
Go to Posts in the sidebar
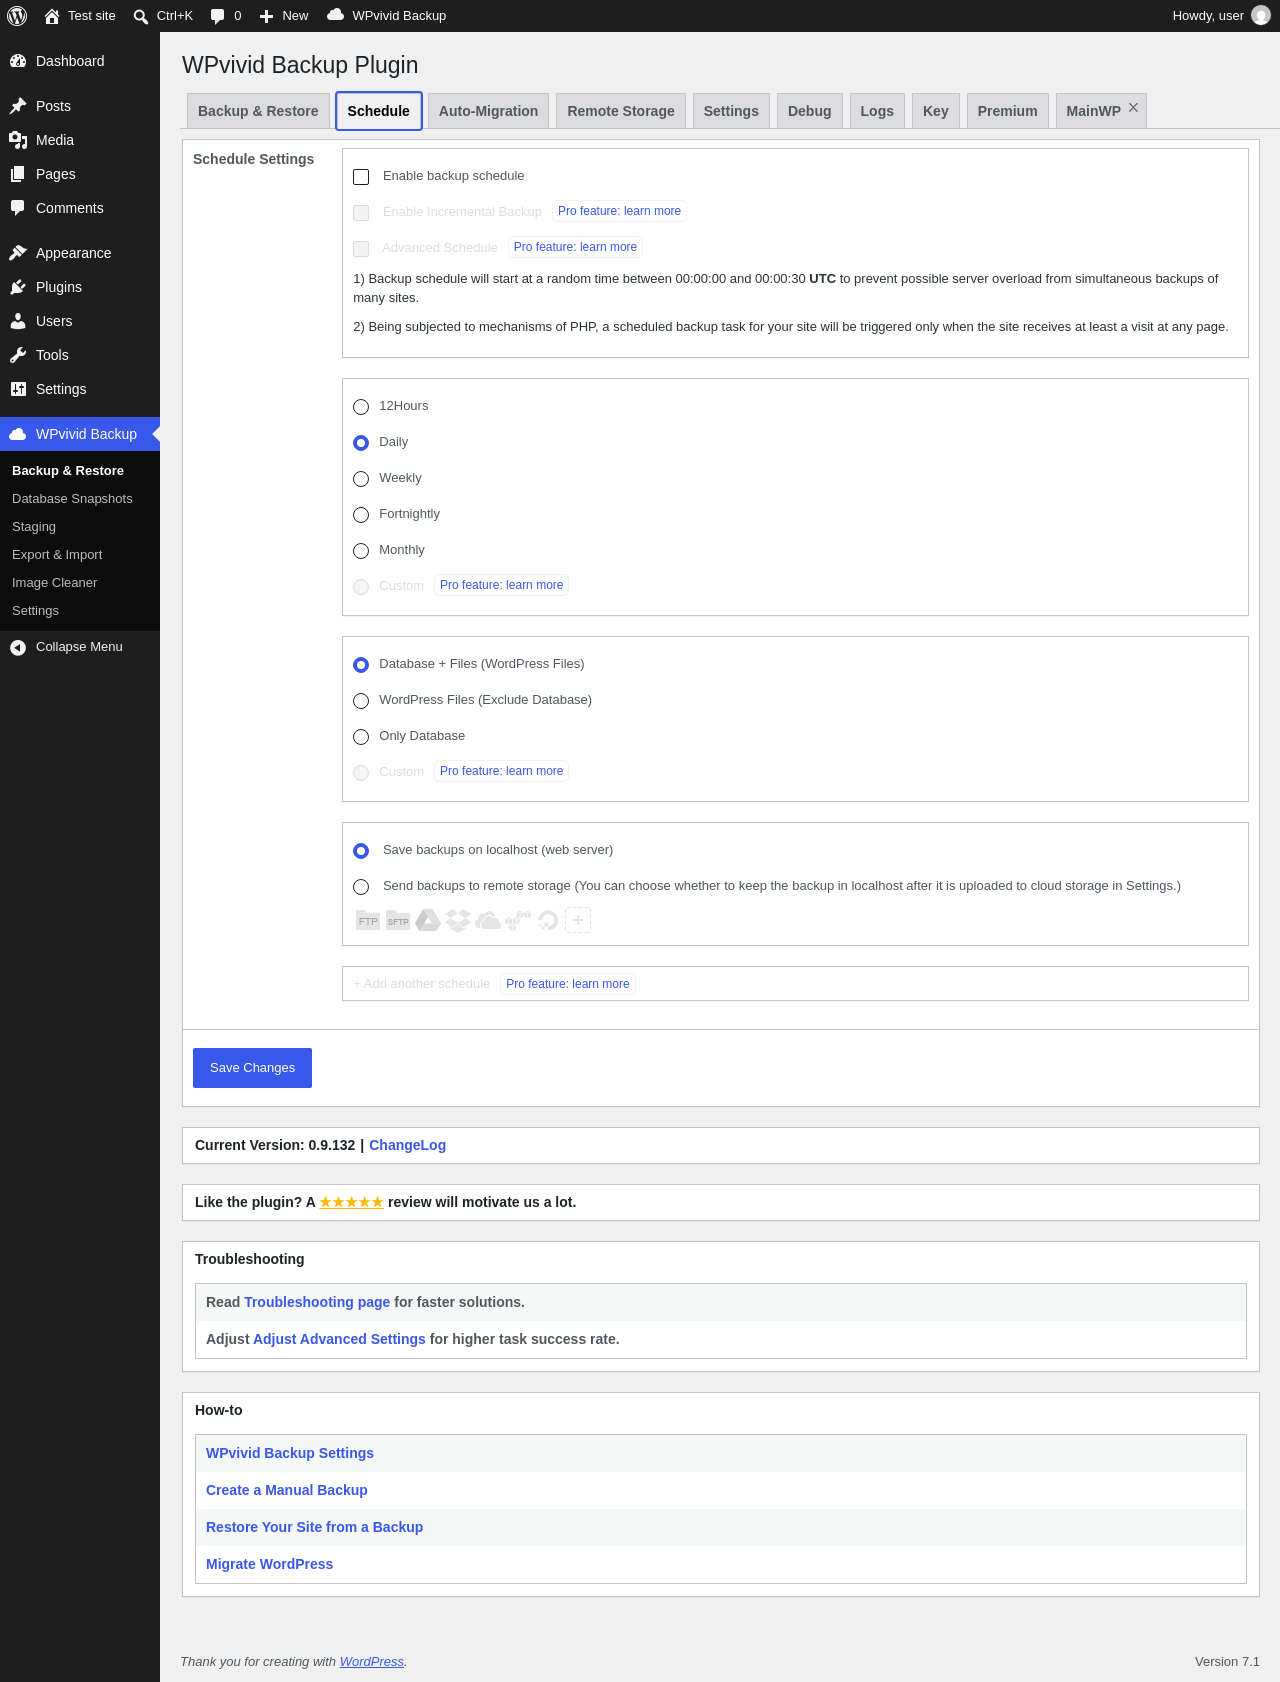[80, 106]
